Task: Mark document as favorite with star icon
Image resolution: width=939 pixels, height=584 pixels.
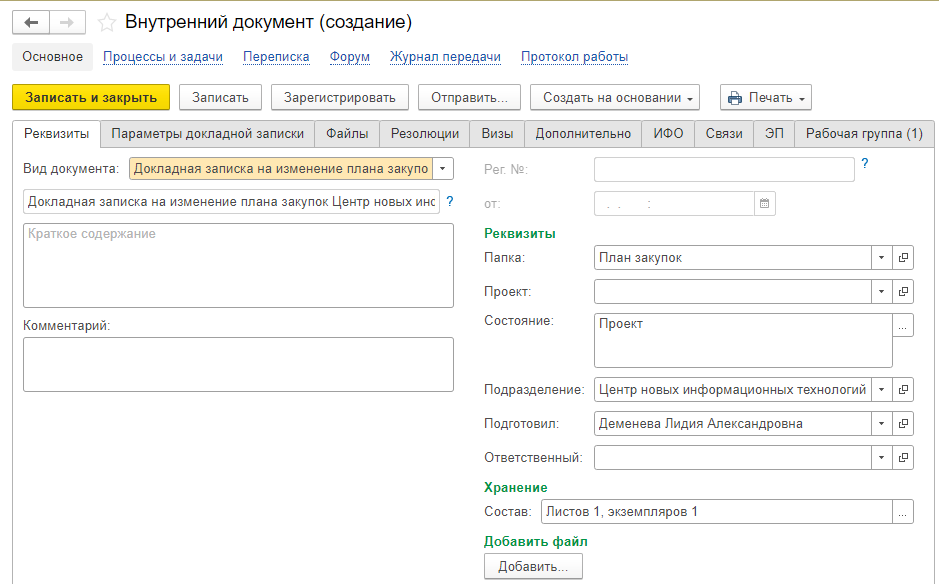Action: click(107, 23)
